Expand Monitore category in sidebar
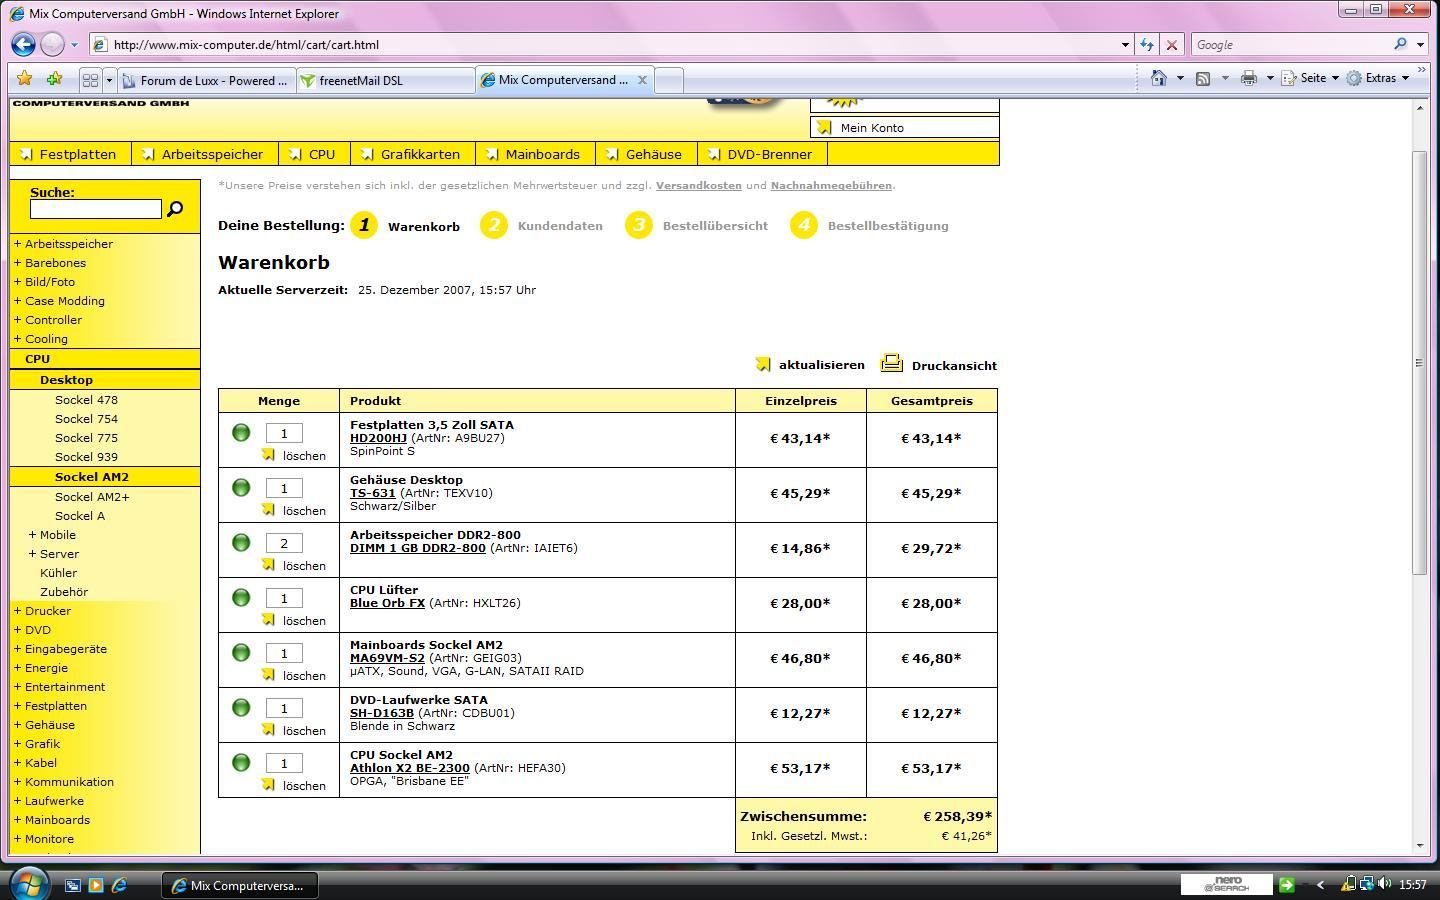This screenshot has height=900, width=1440. 17,839
